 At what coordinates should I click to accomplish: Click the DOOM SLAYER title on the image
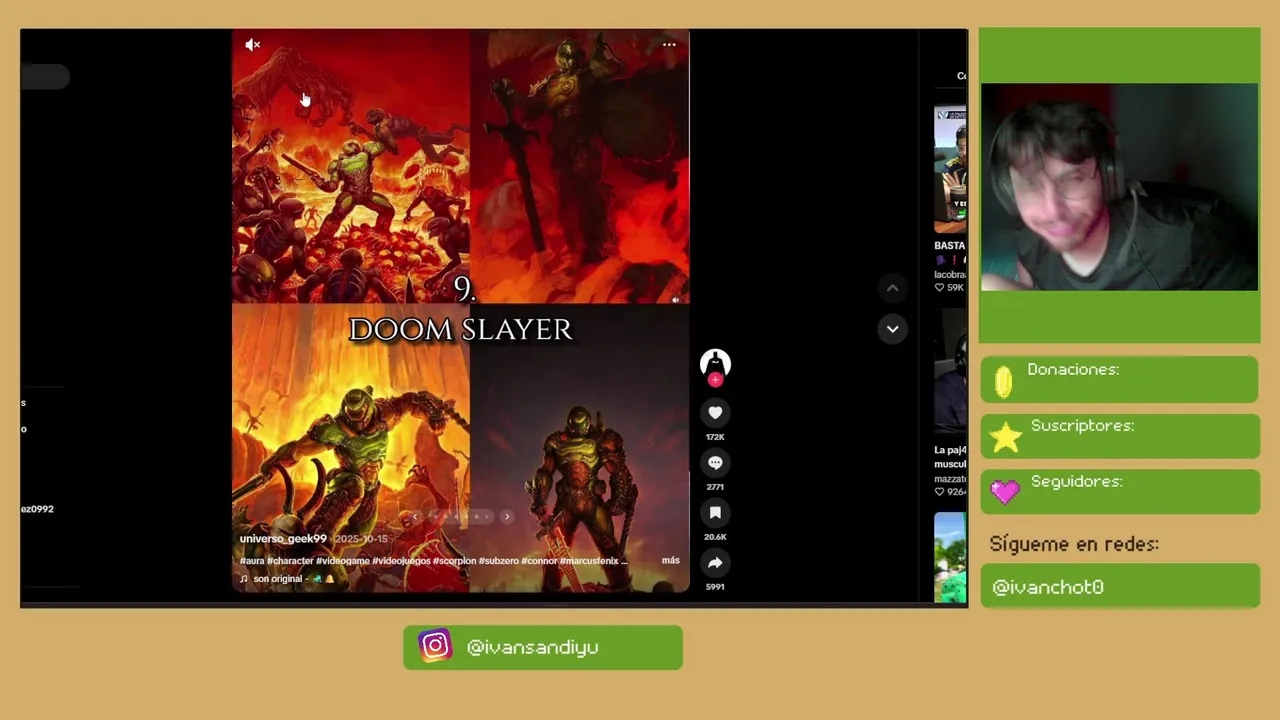(x=460, y=330)
